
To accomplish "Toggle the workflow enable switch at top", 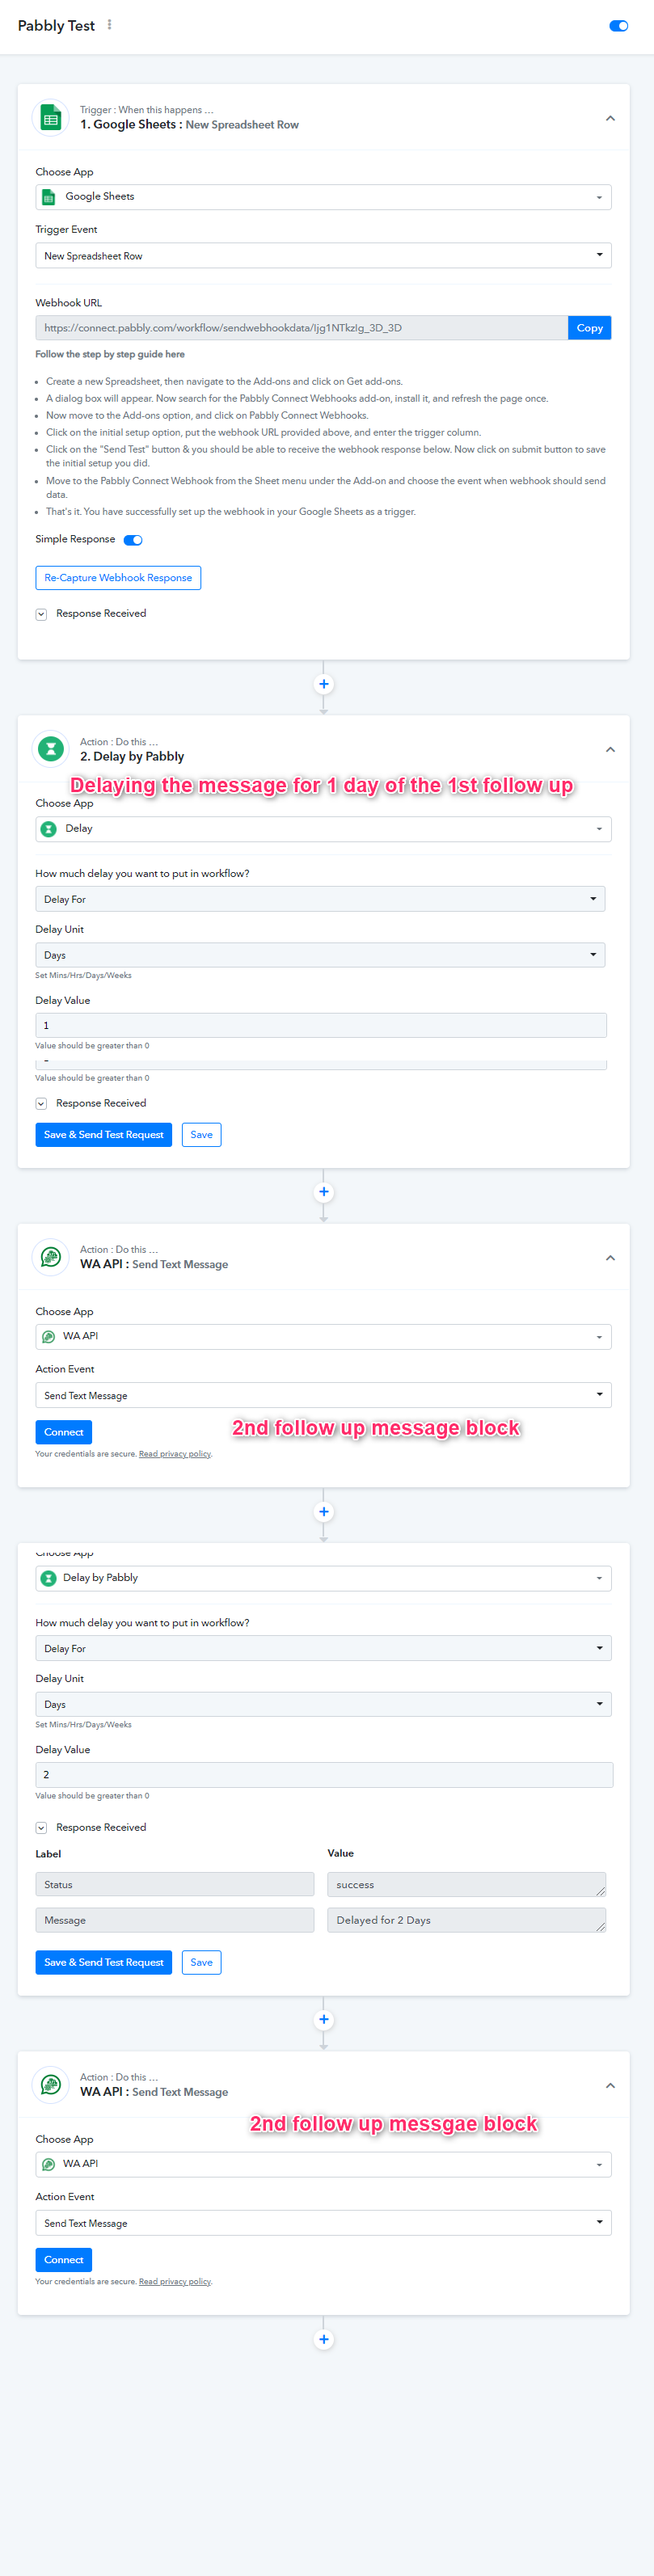I will click(x=618, y=26).
